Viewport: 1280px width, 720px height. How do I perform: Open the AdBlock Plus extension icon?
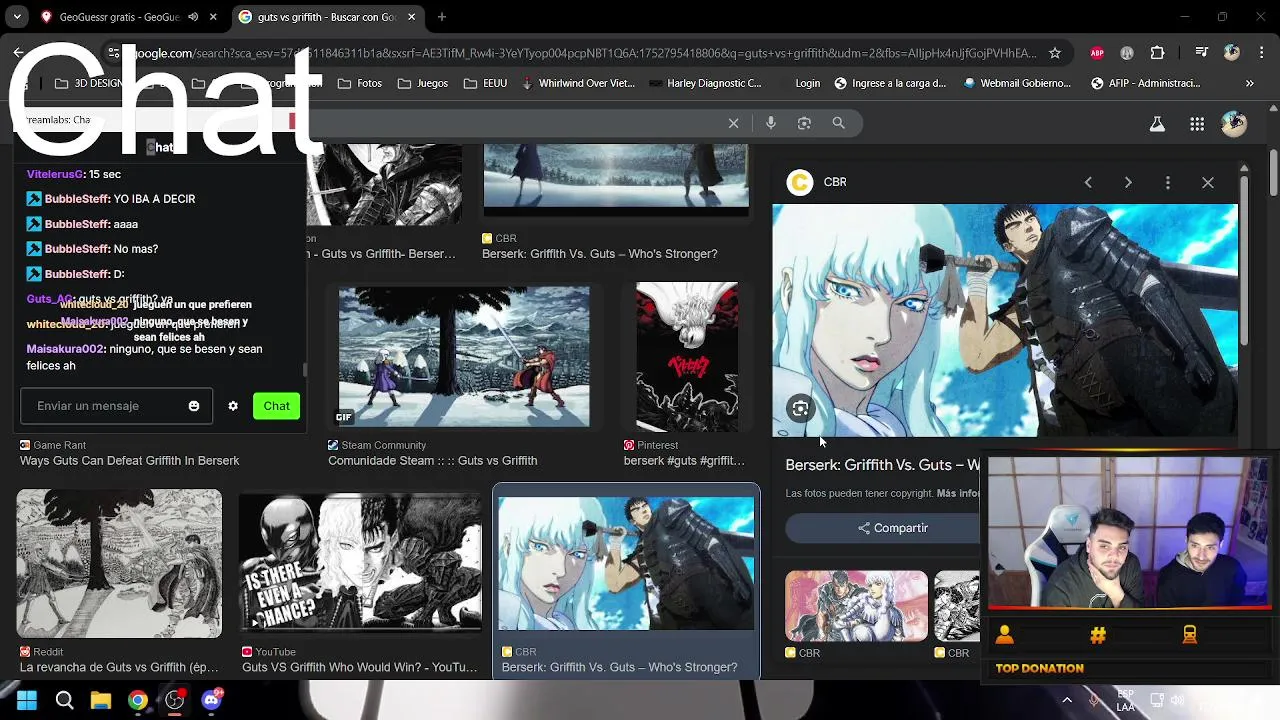tap(1097, 53)
